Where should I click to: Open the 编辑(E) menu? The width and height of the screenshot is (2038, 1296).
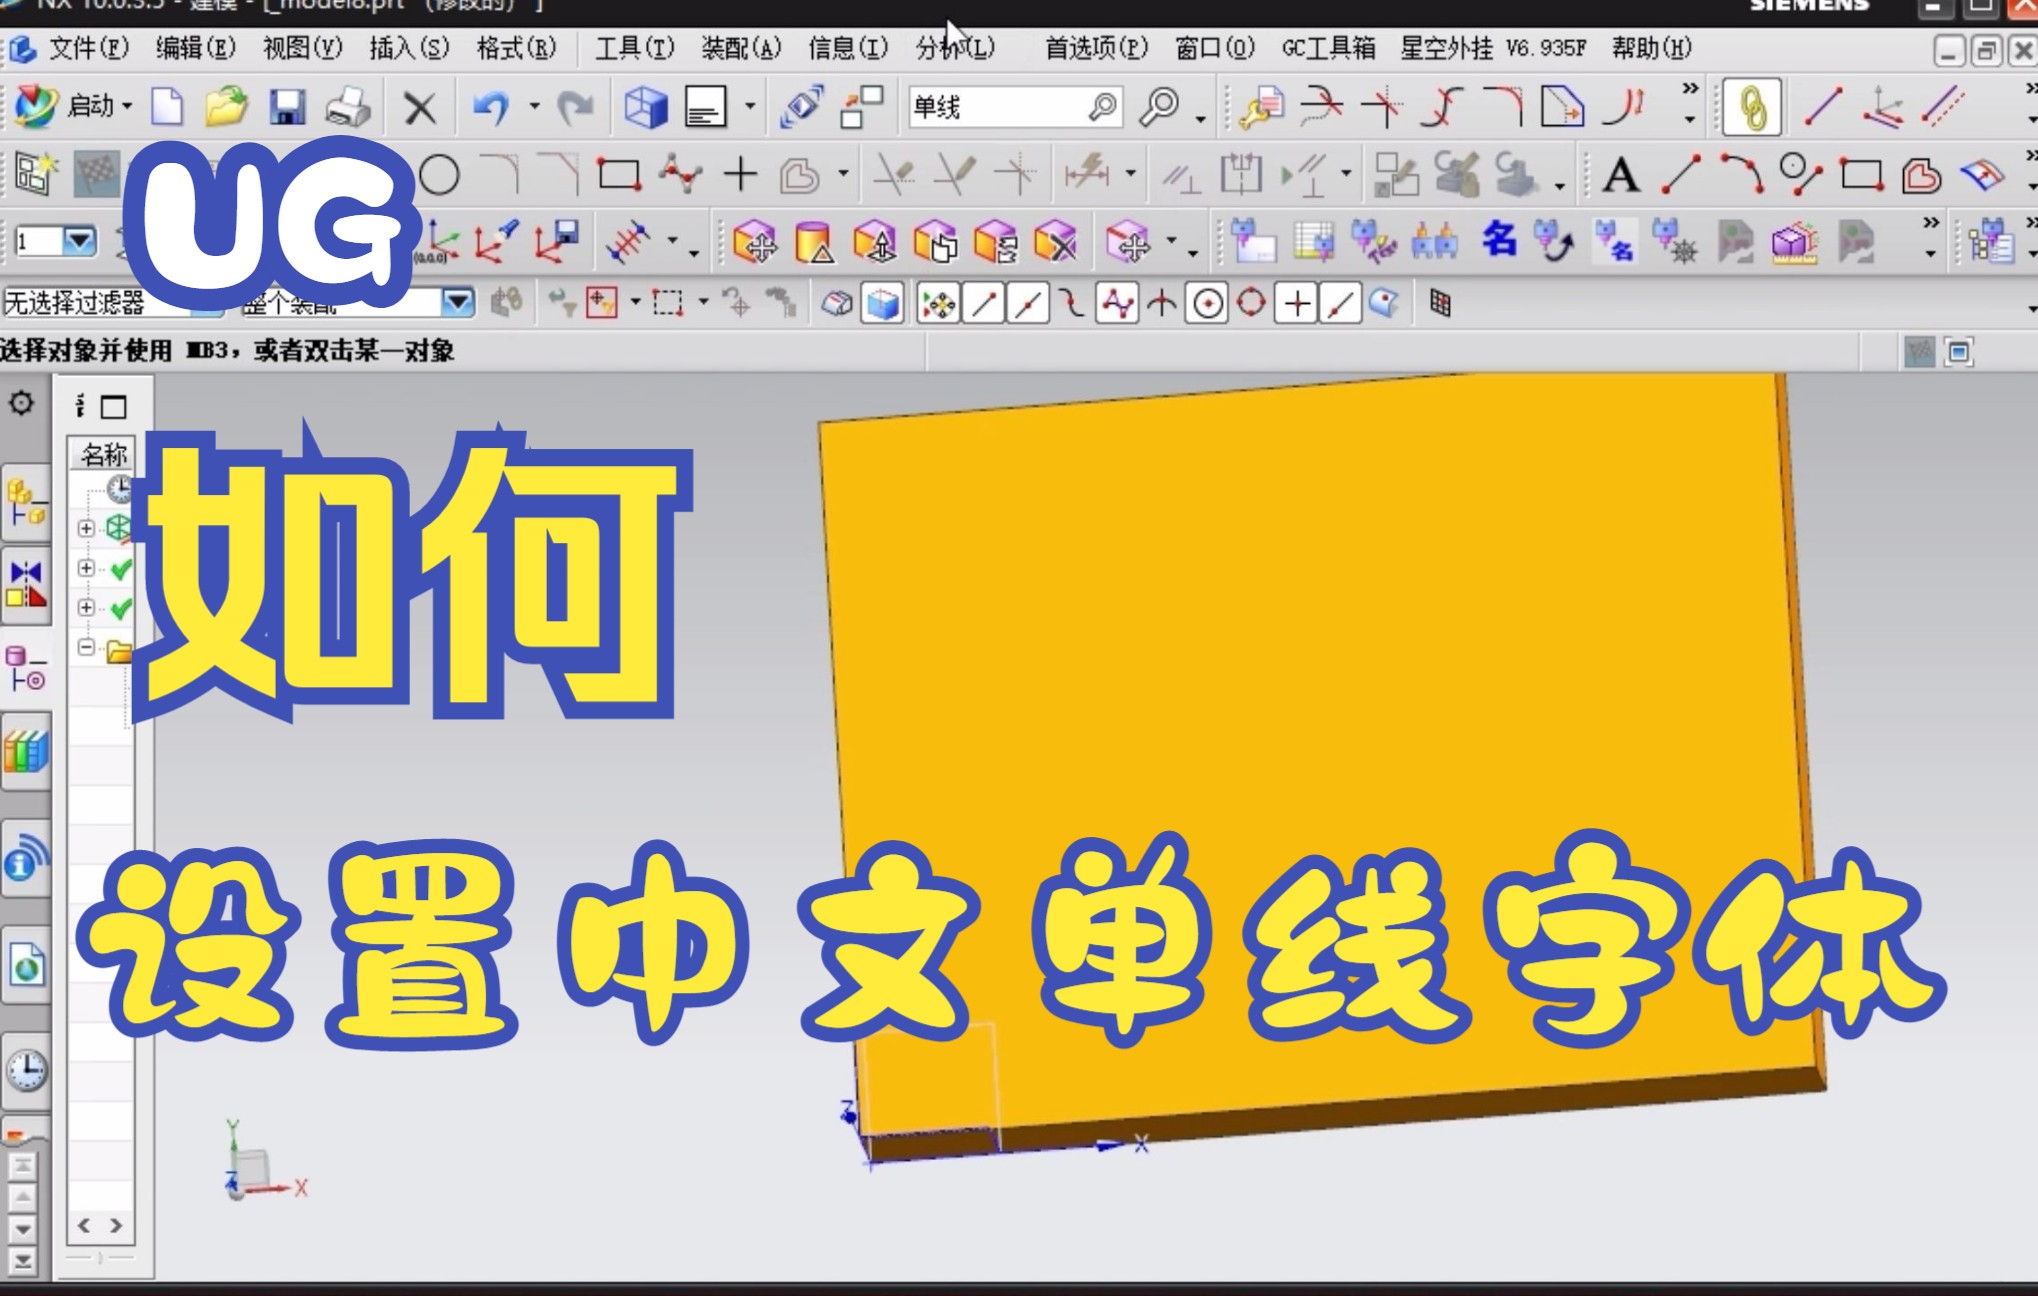point(195,48)
